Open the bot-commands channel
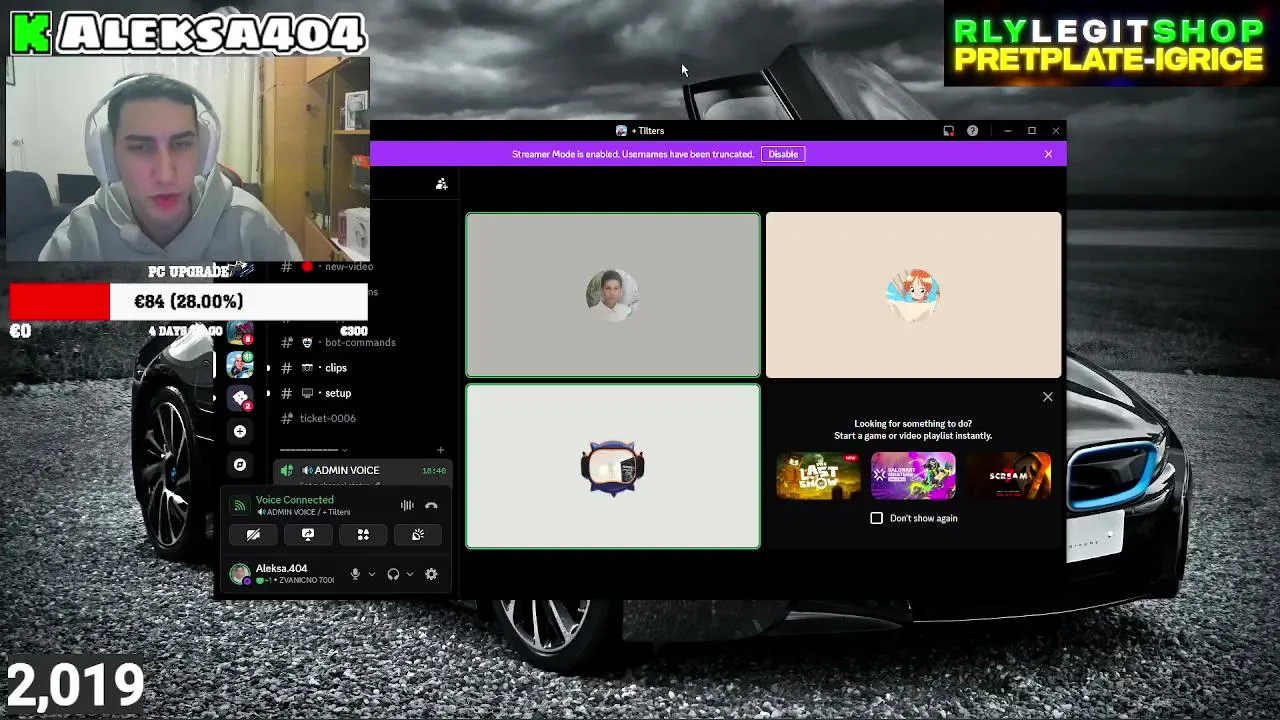Image resolution: width=1280 pixels, height=720 pixels. point(338,342)
